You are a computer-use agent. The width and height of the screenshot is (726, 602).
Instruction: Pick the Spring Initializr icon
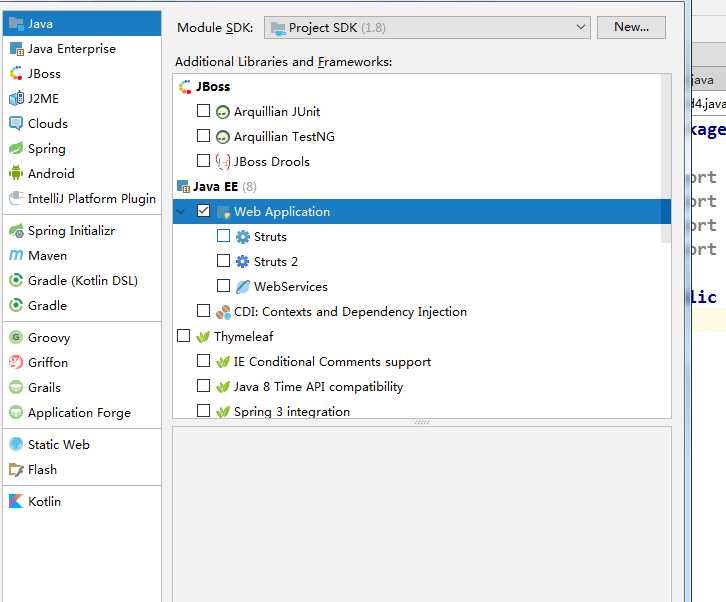tap(16, 231)
